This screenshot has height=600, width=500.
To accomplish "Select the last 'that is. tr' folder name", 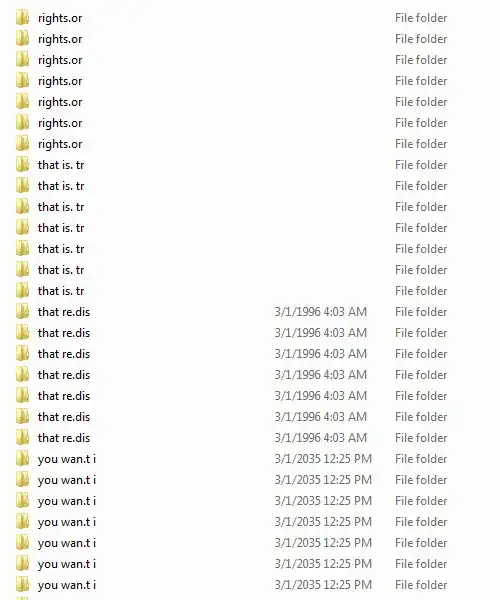I will click(61, 291).
